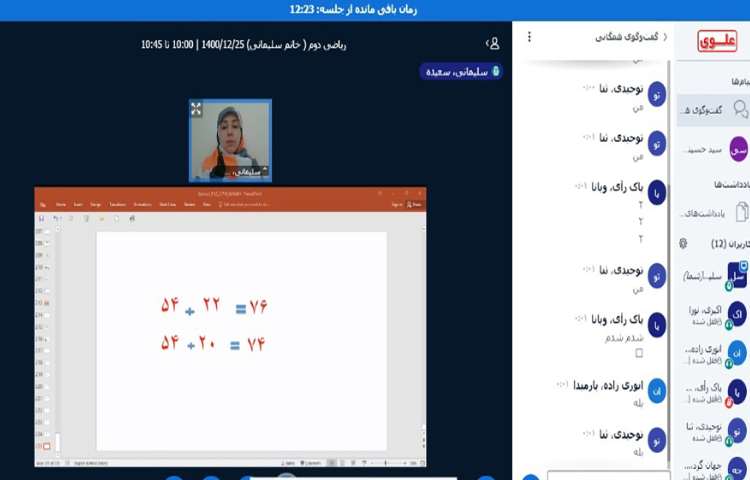750x480 pixels.
Task: Select your own user entry marked (شما)
Action: 715,276
